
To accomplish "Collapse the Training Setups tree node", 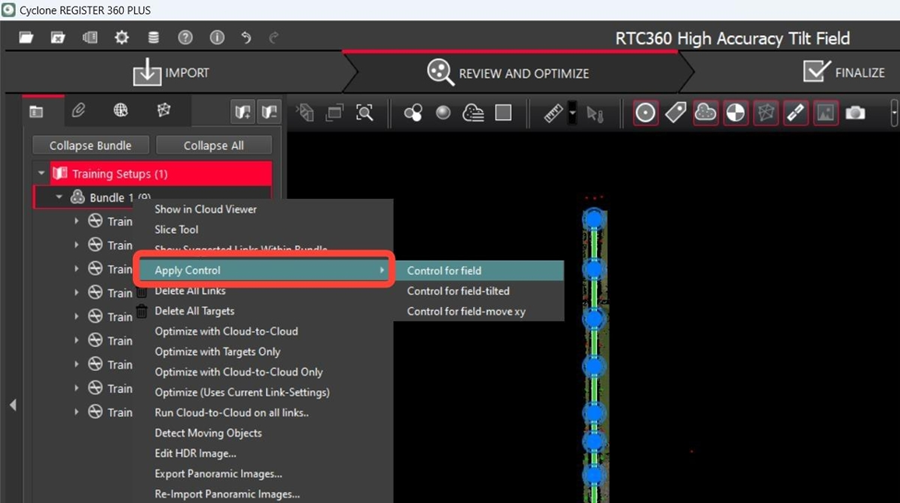I will 42,174.
